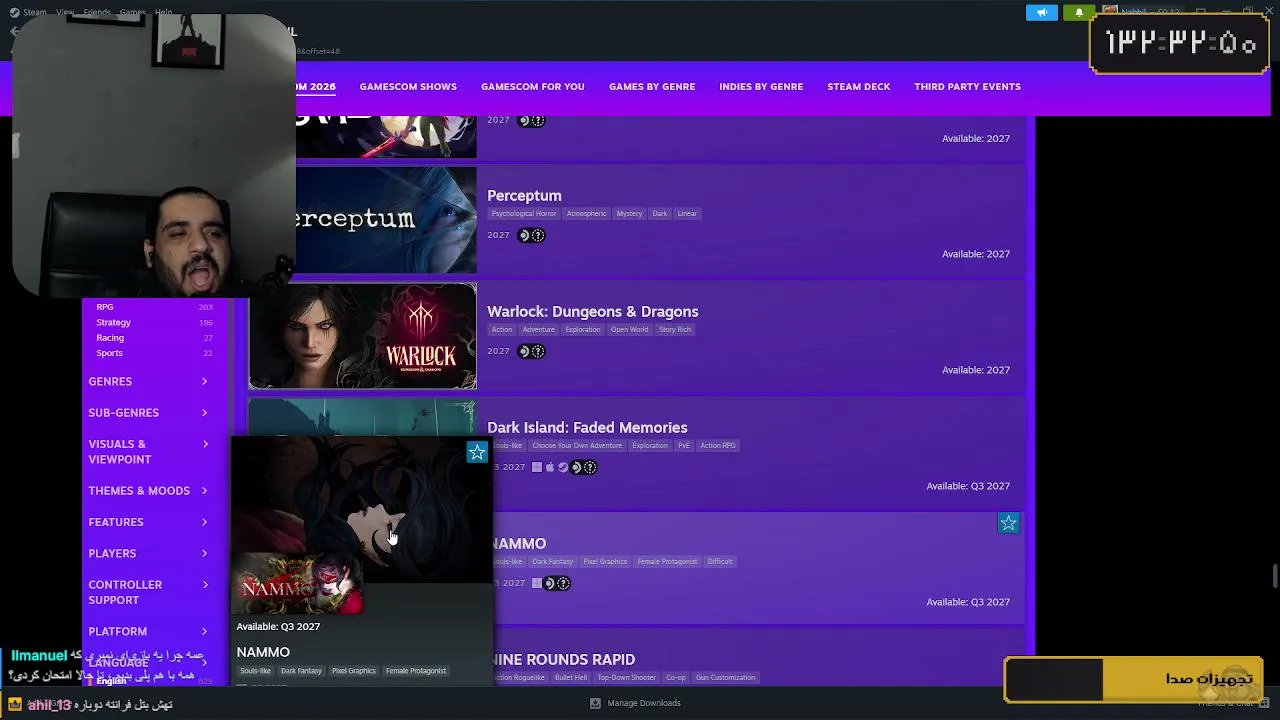Image resolution: width=1280 pixels, height=720 pixels.
Task: Click the wishlist star on NAMMO hover card
Action: (x=477, y=453)
